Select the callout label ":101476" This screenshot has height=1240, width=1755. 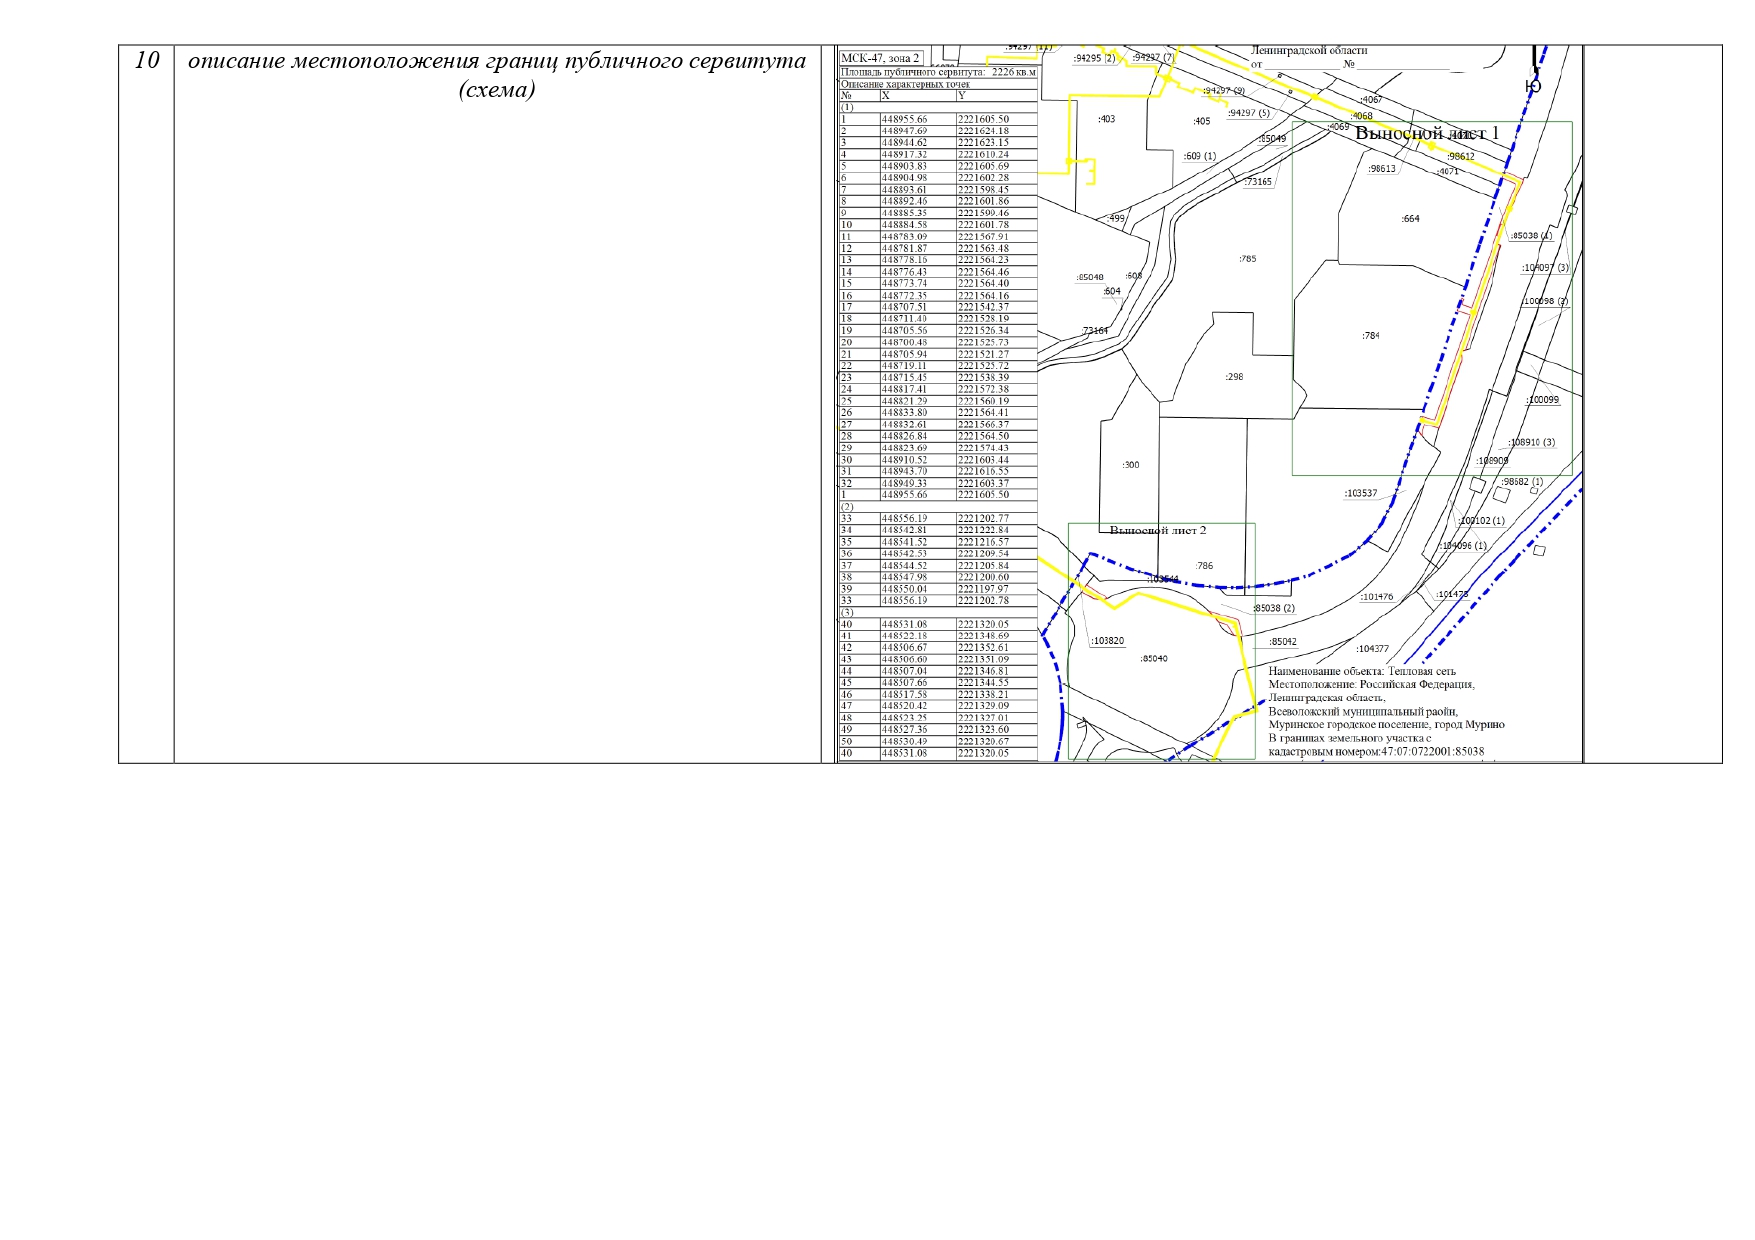(x=1377, y=597)
